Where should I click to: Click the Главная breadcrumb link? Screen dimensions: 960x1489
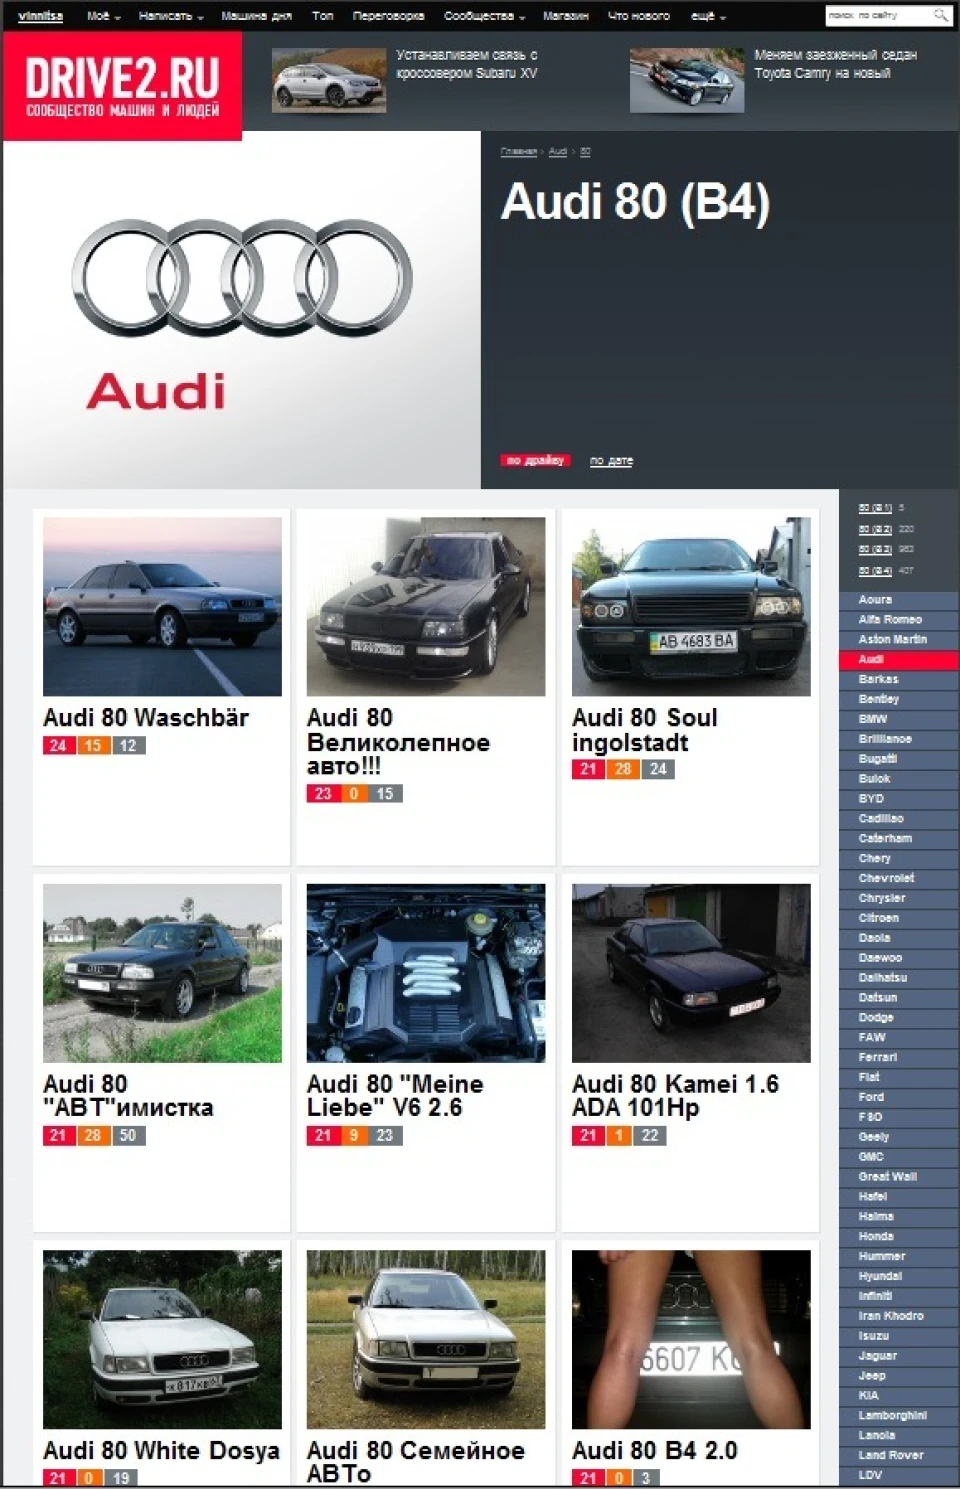pos(518,152)
